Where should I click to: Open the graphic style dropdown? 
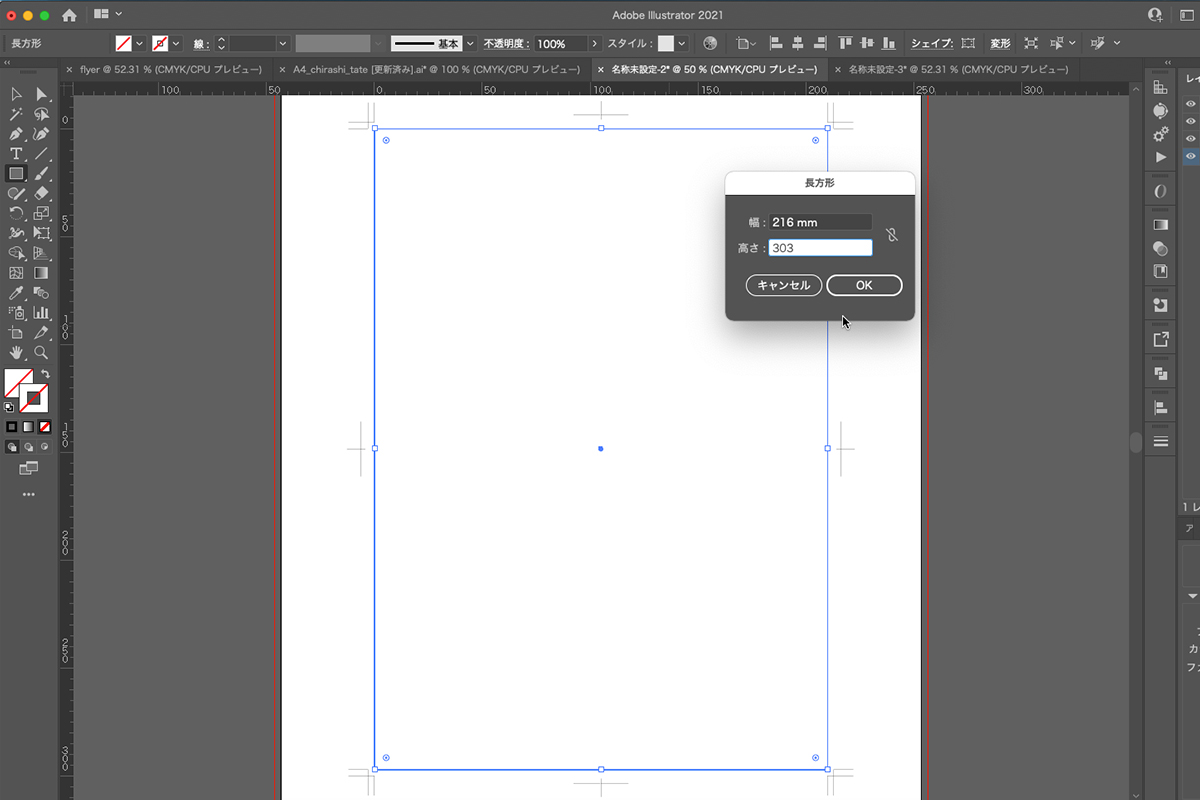point(682,44)
